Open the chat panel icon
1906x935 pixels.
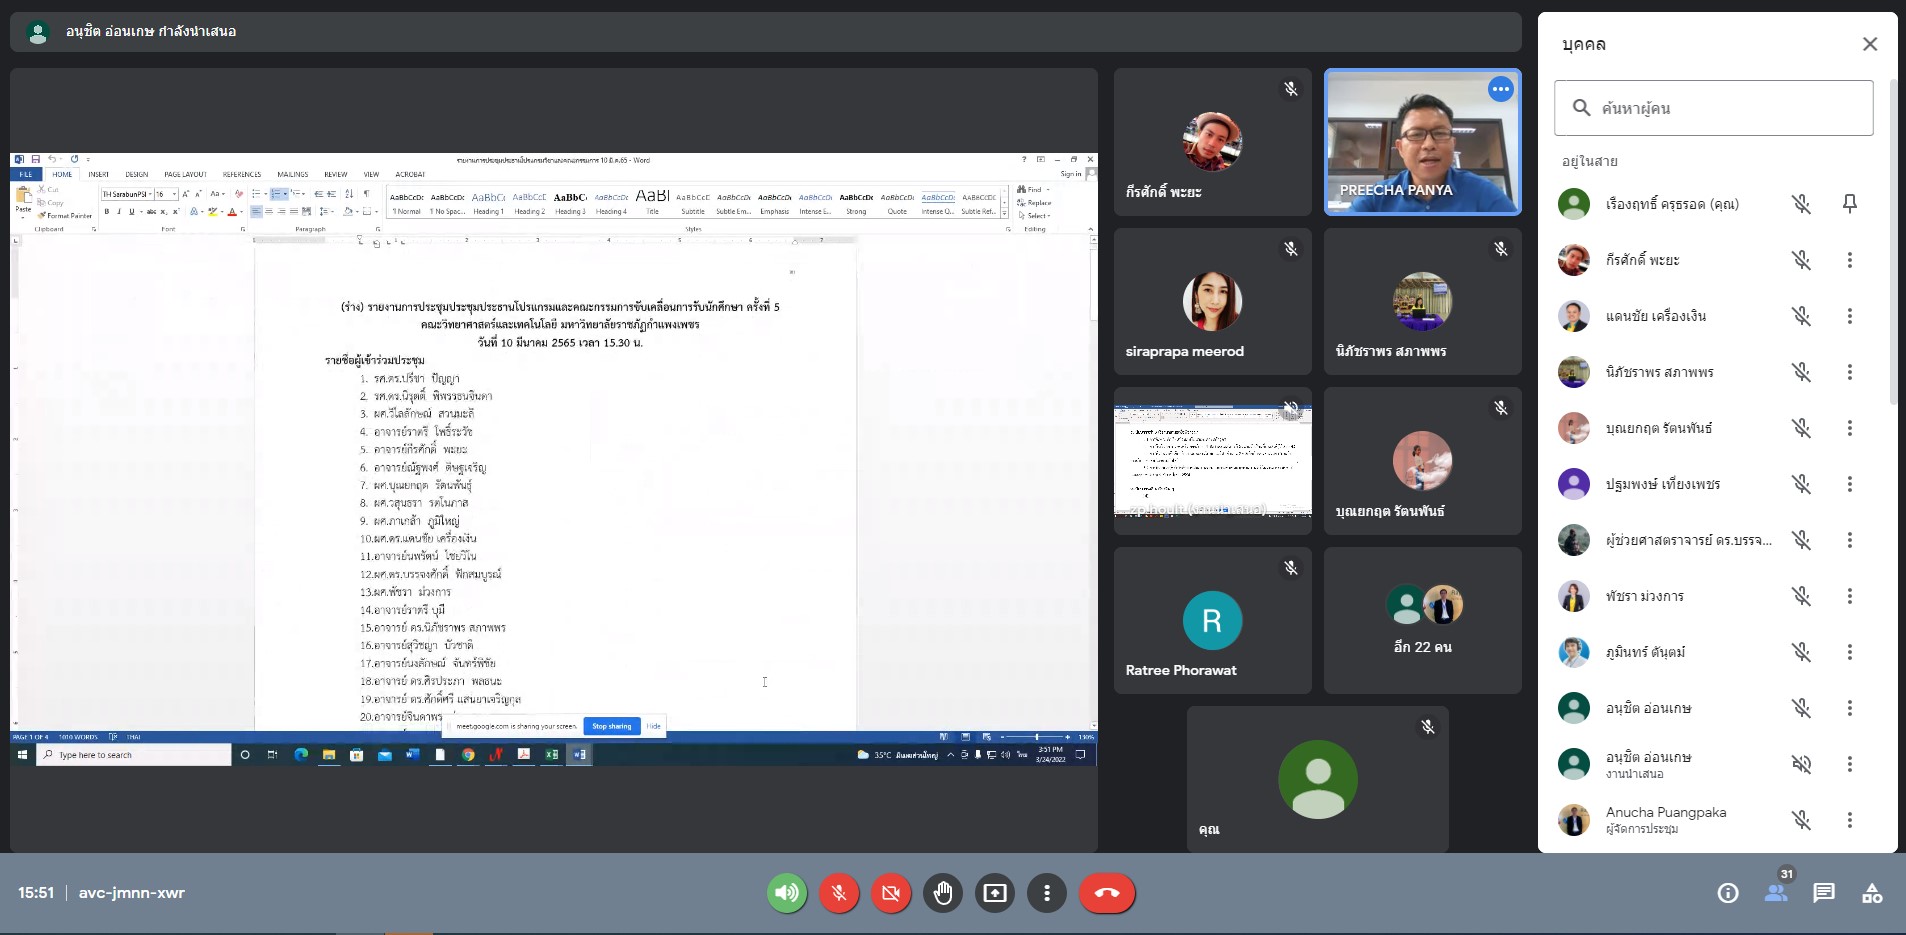point(1823,893)
